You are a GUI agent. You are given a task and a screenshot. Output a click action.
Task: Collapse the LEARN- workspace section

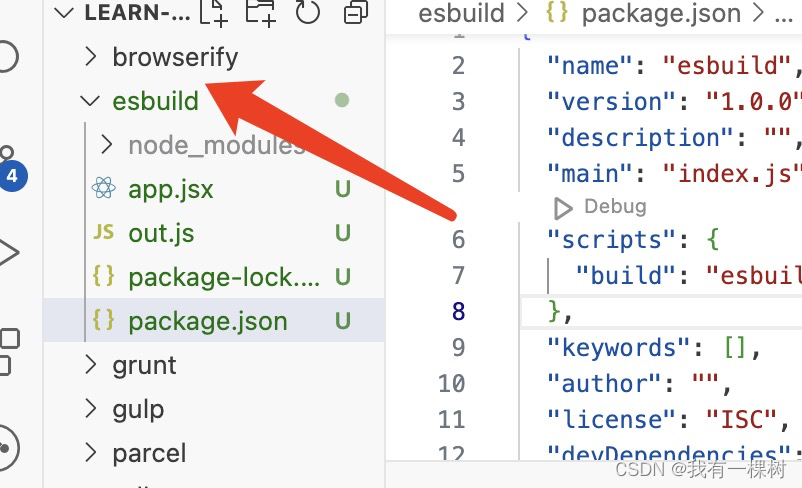(x=64, y=13)
